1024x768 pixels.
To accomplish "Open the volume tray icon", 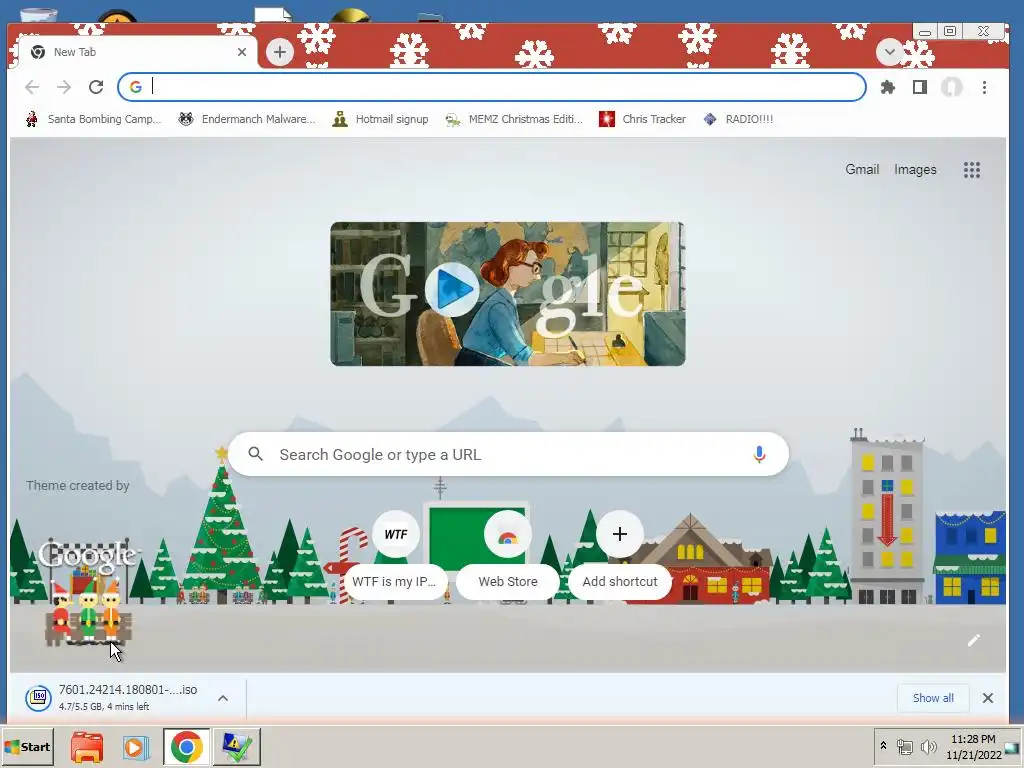I will [x=928, y=746].
